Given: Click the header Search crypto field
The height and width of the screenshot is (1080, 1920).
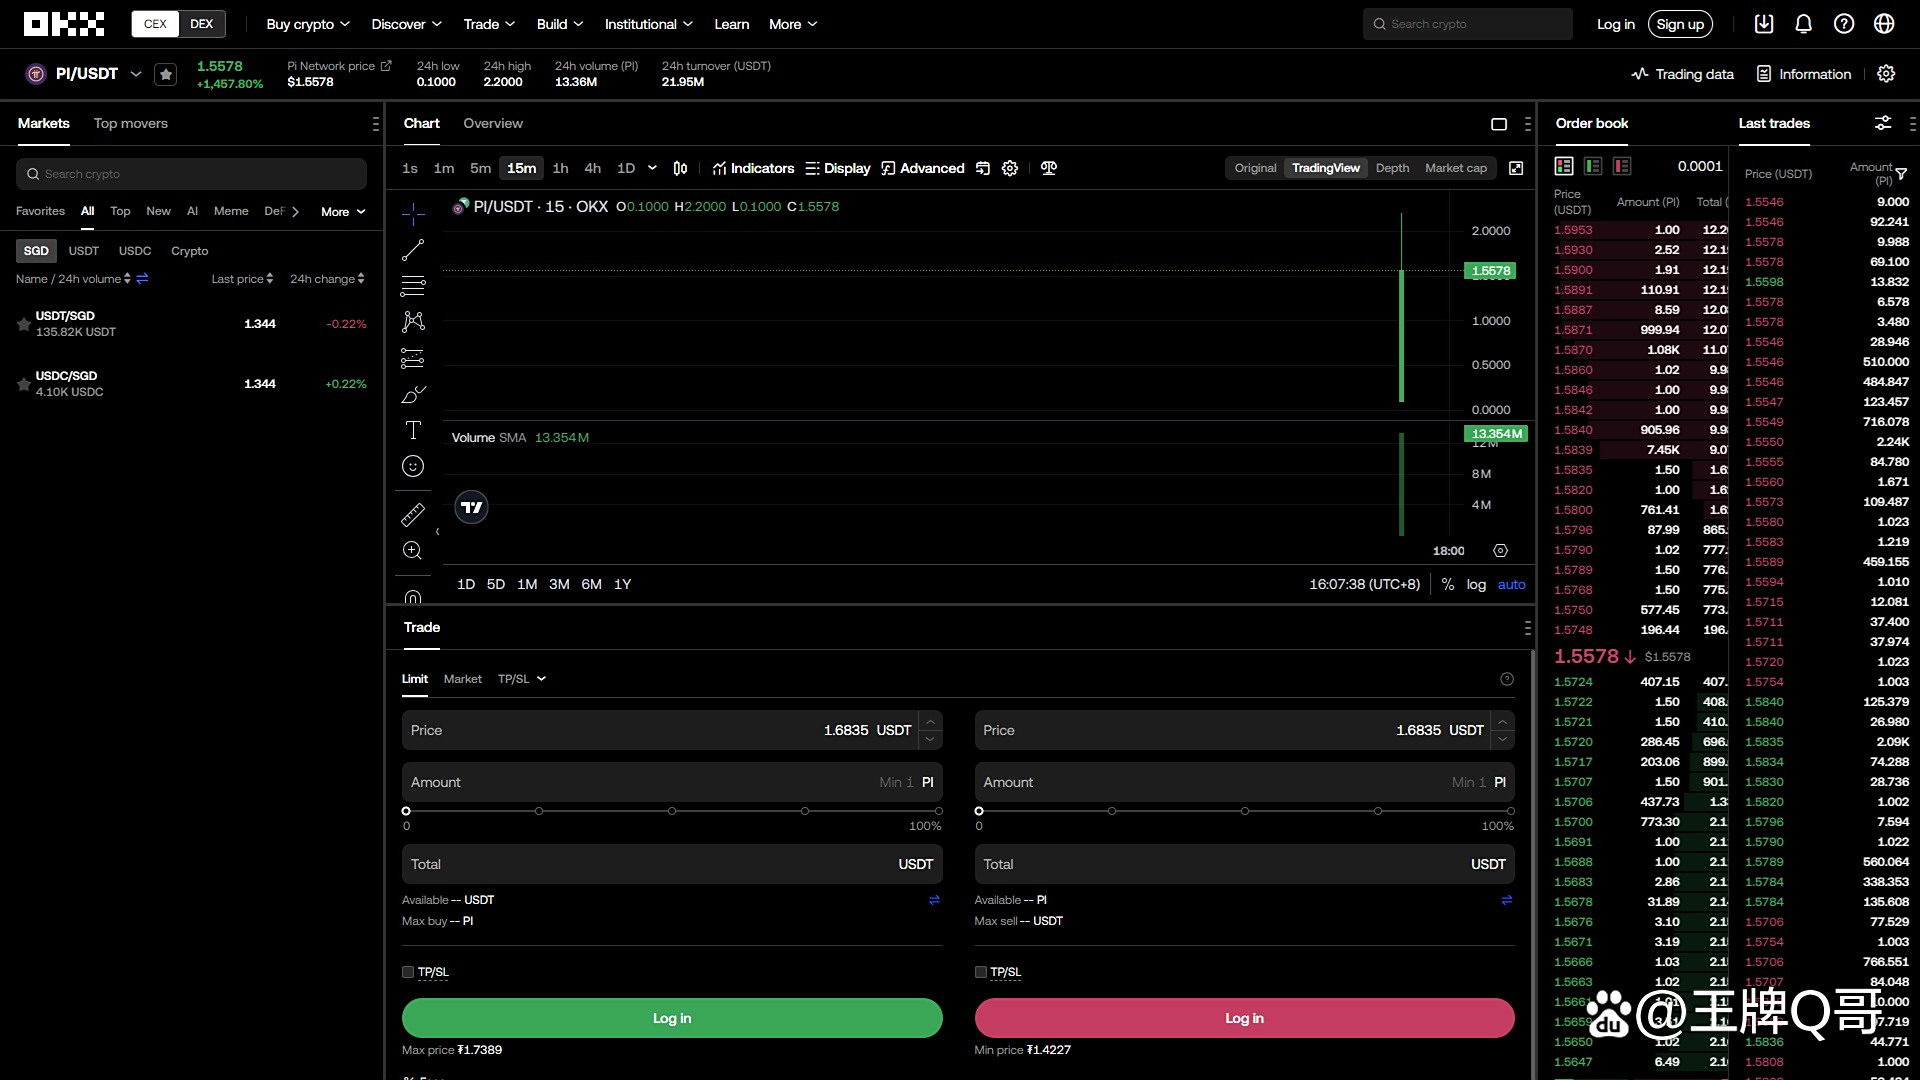Looking at the screenshot, I should [x=1468, y=24].
